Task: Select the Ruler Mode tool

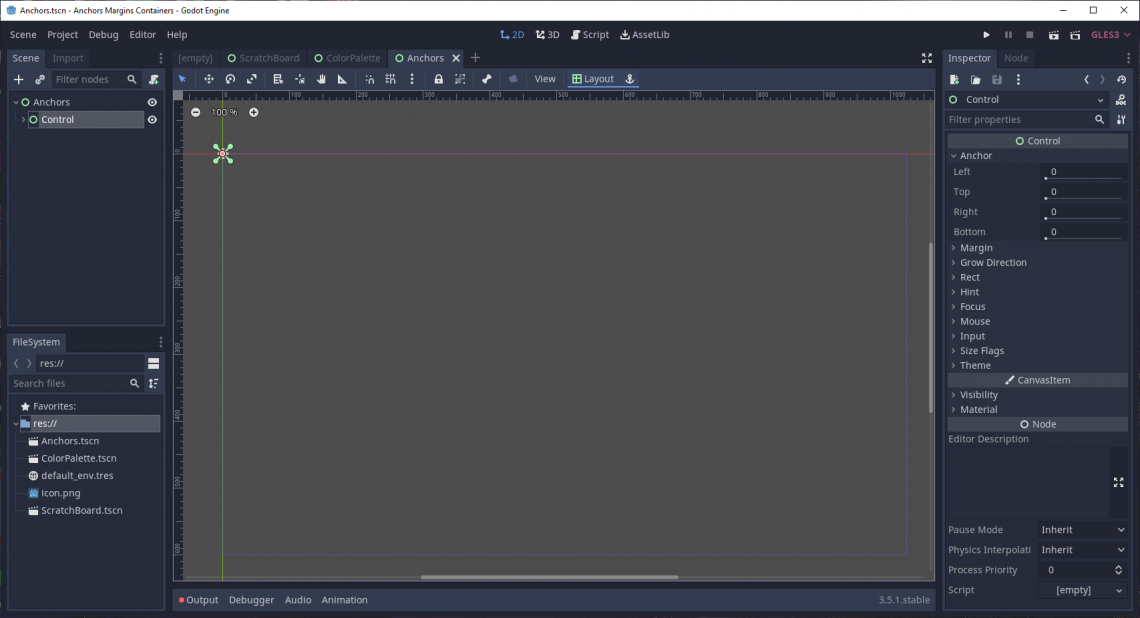Action: click(342, 79)
